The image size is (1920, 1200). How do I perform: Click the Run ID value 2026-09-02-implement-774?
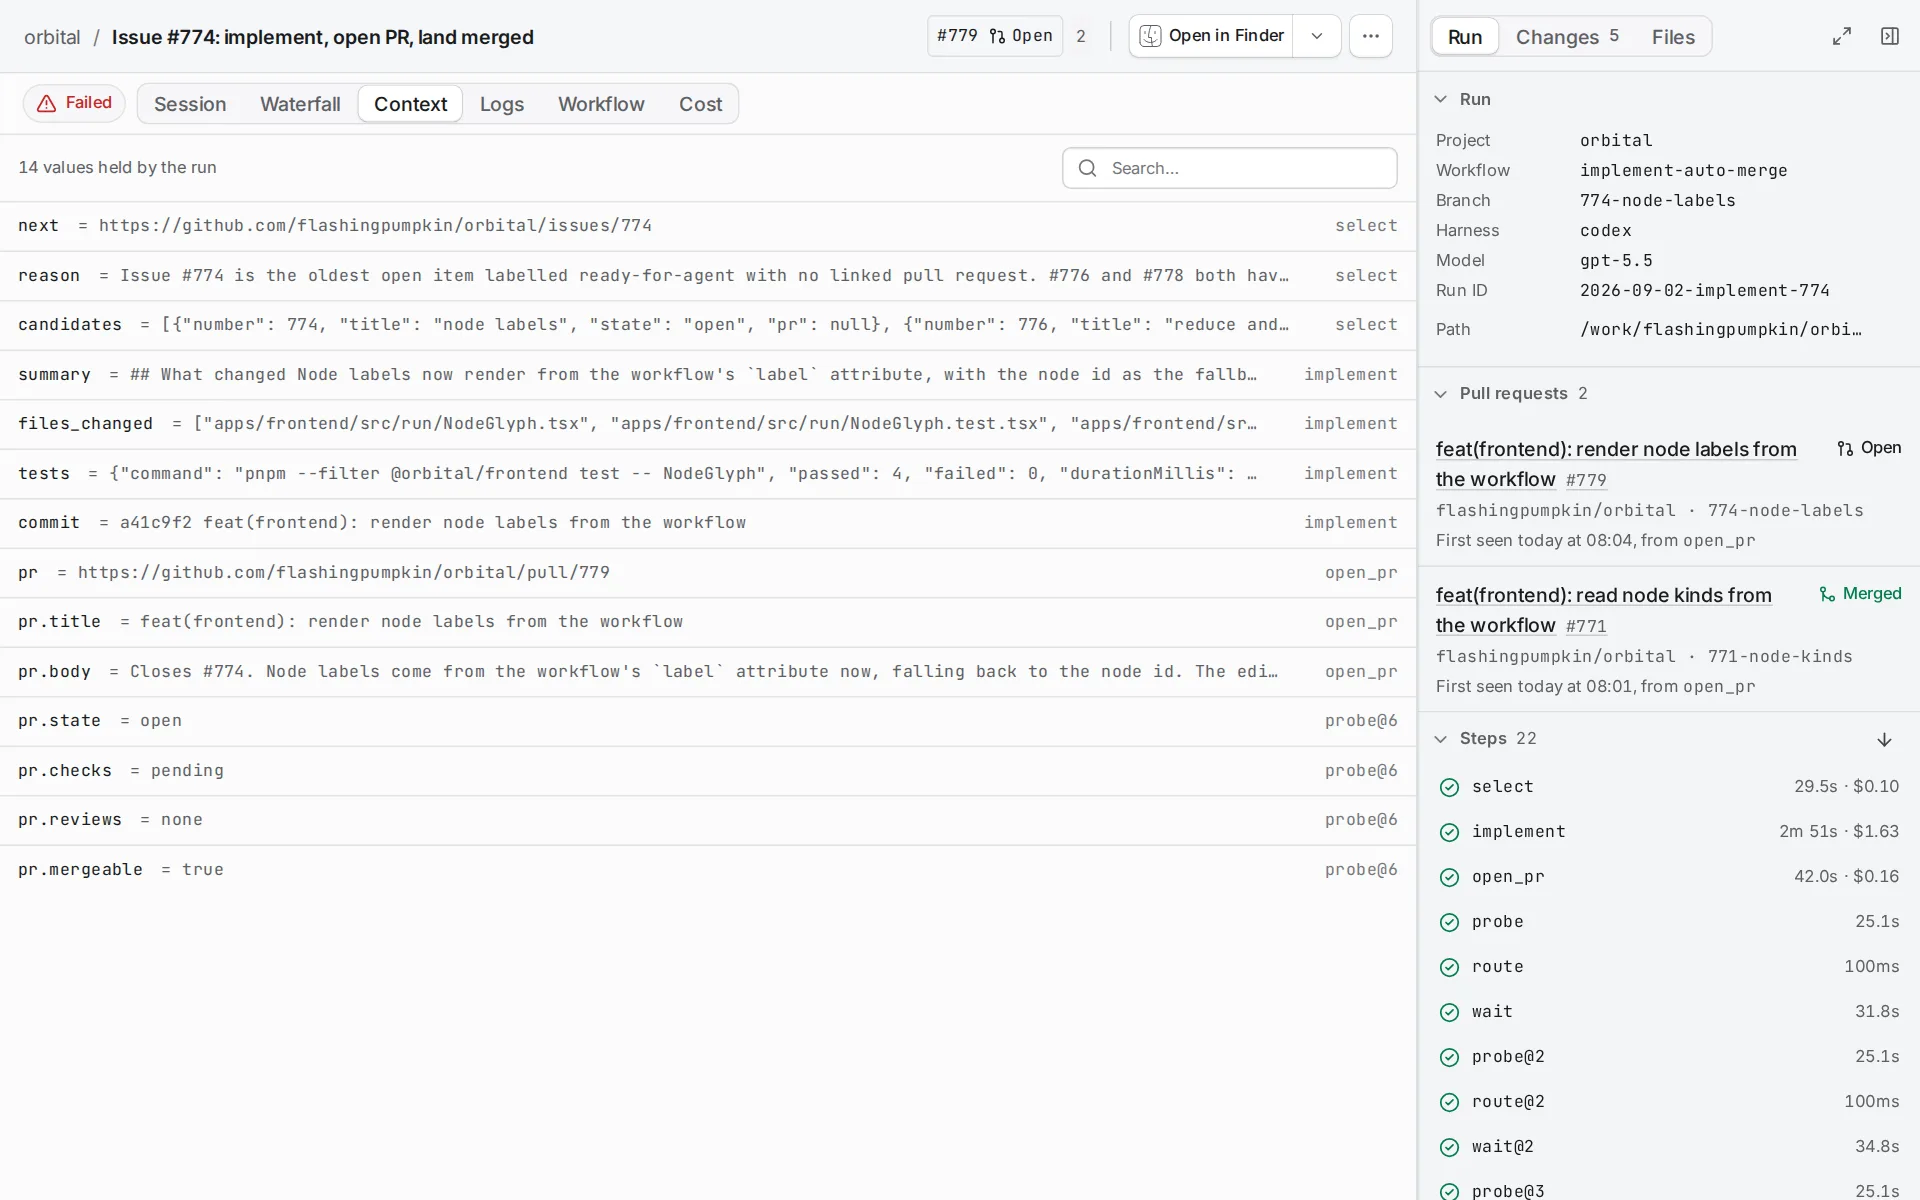[x=1704, y=291]
